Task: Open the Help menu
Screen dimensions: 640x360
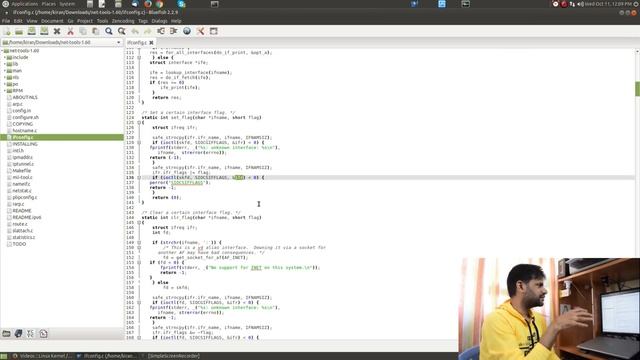Action: point(176,21)
